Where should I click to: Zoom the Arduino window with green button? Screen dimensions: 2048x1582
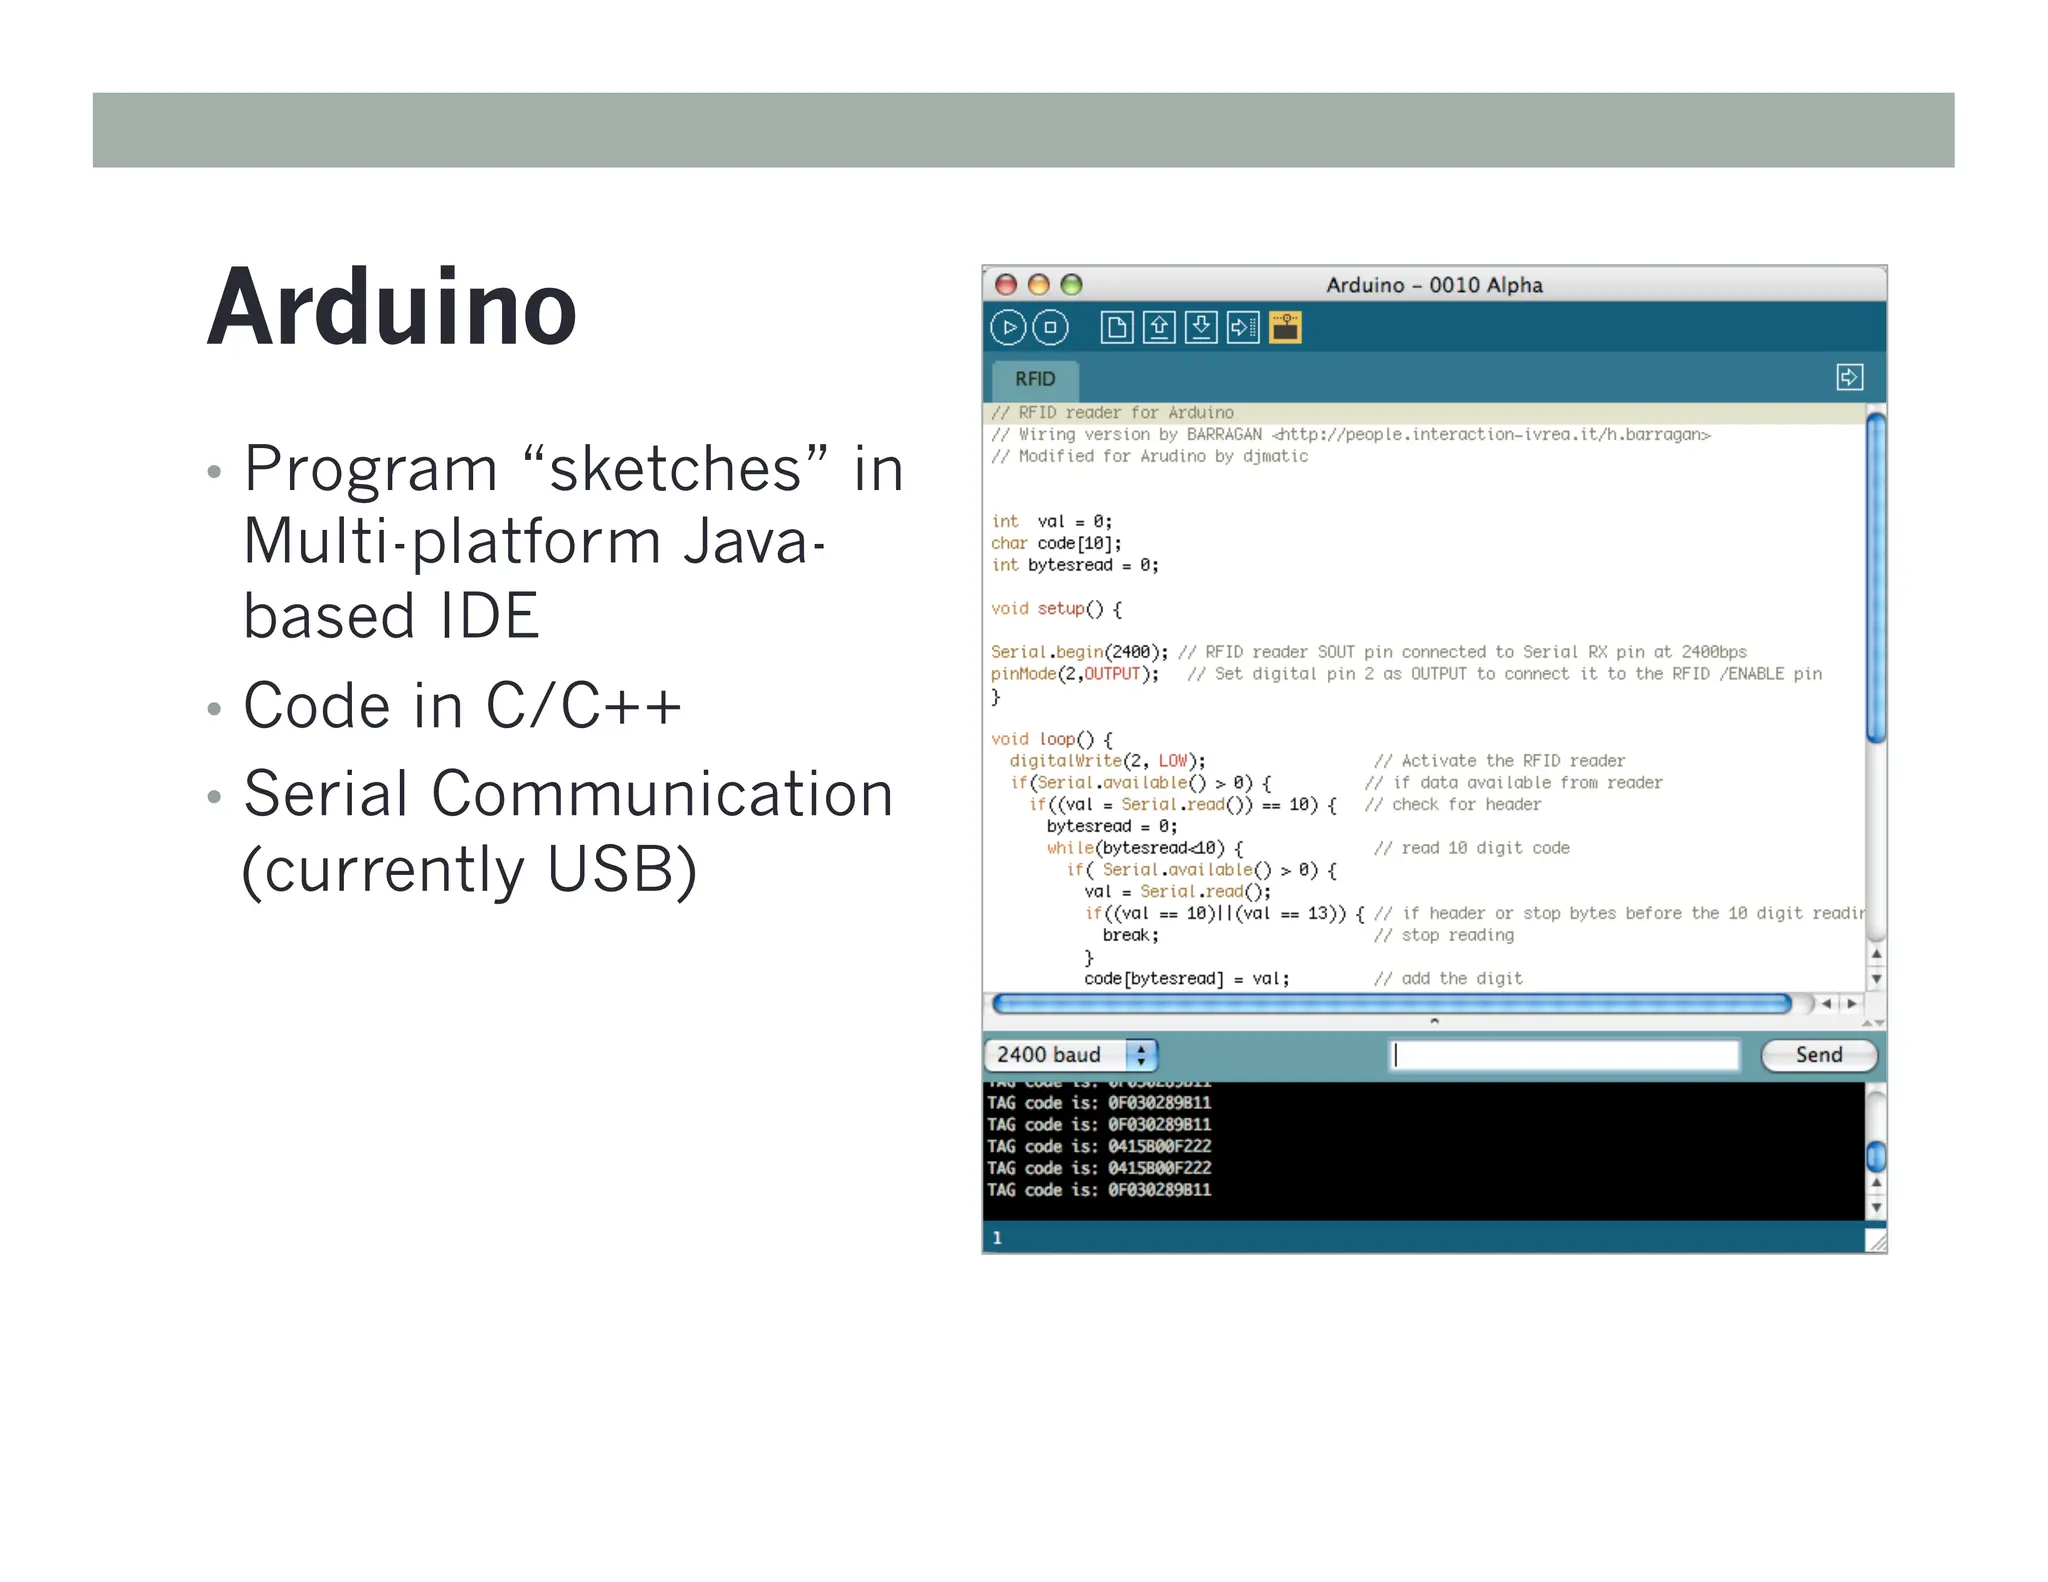[x=1071, y=285]
